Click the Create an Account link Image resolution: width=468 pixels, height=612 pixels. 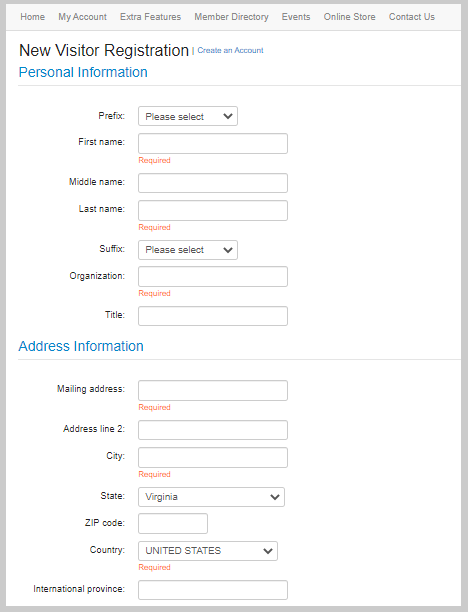point(230,50)
